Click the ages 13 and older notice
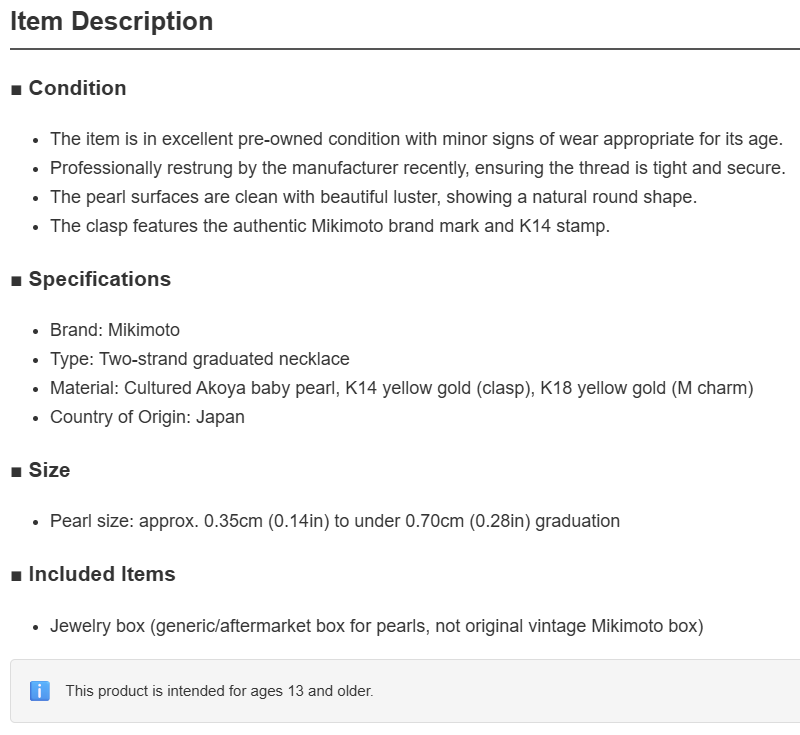This screenshot has height=735, width=800. [x=219, y=691]
